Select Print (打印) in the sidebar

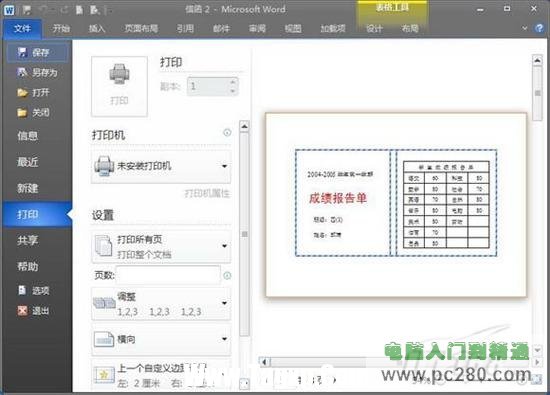click(x=36, y=214)
